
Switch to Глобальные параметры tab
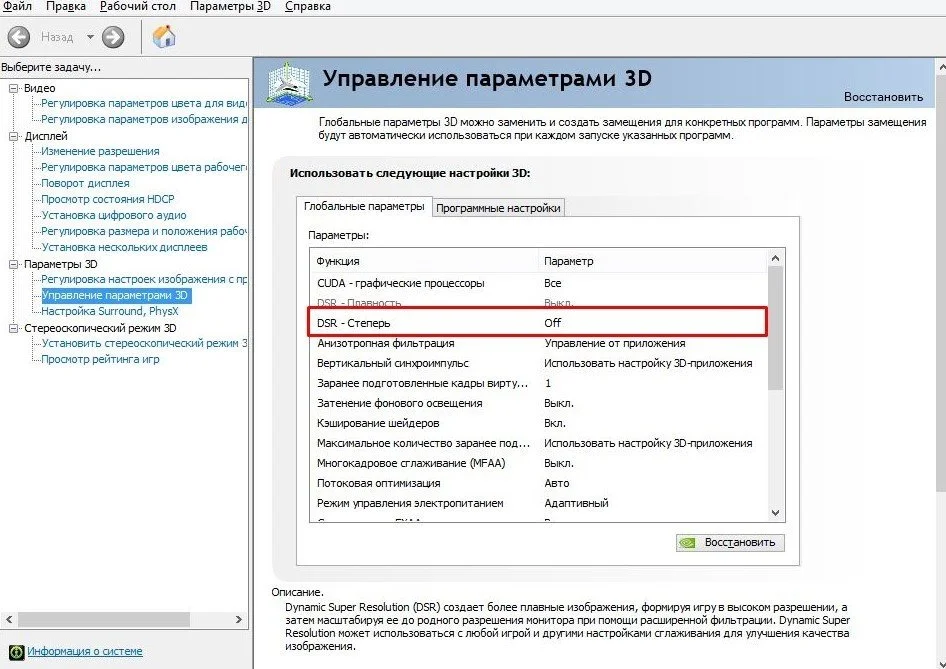click(364, 206)
